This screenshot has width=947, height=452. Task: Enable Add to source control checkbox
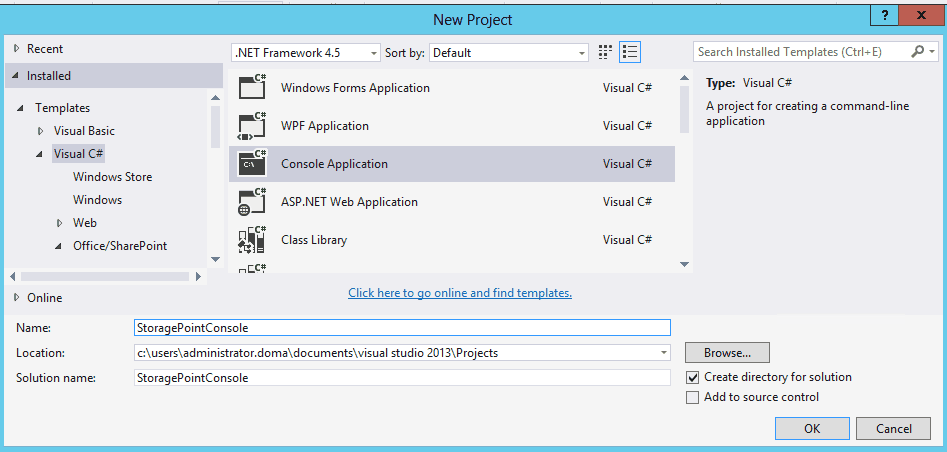[x=693, y=397]
